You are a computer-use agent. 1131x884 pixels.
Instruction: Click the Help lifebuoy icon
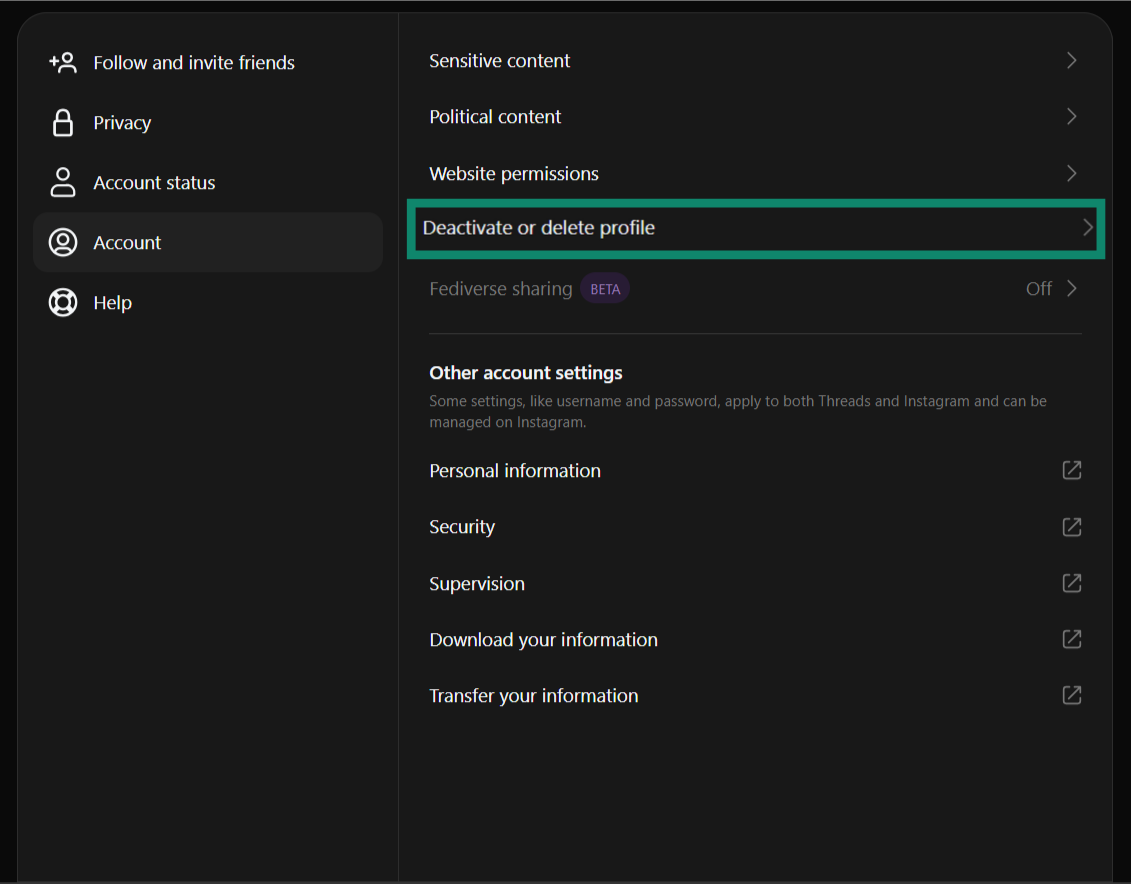point(63,302)
